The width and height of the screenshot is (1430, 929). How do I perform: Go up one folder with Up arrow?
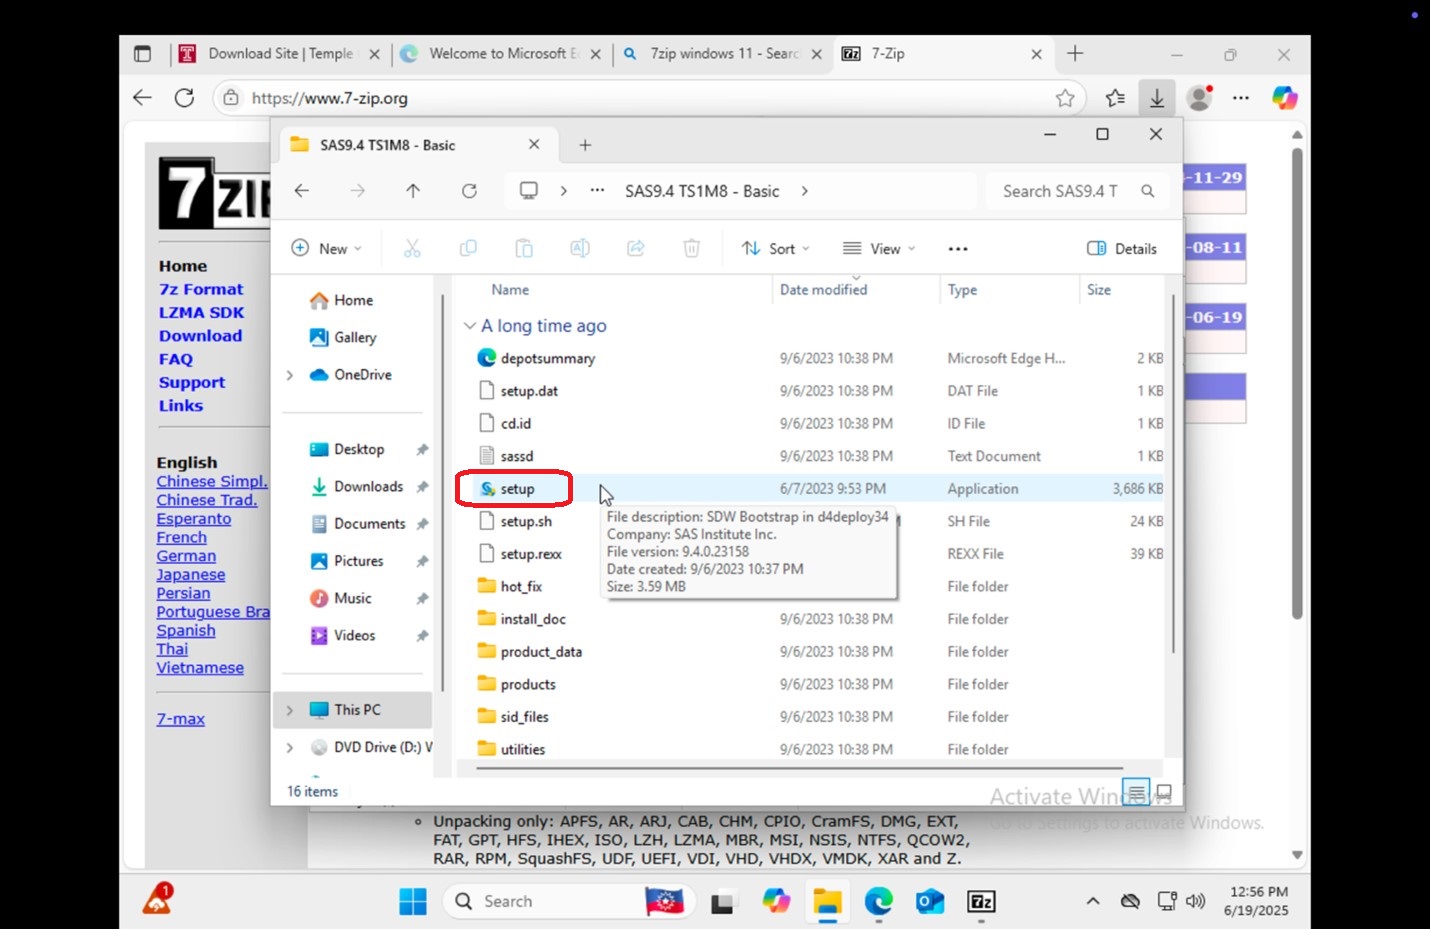(x=413, y=191)
